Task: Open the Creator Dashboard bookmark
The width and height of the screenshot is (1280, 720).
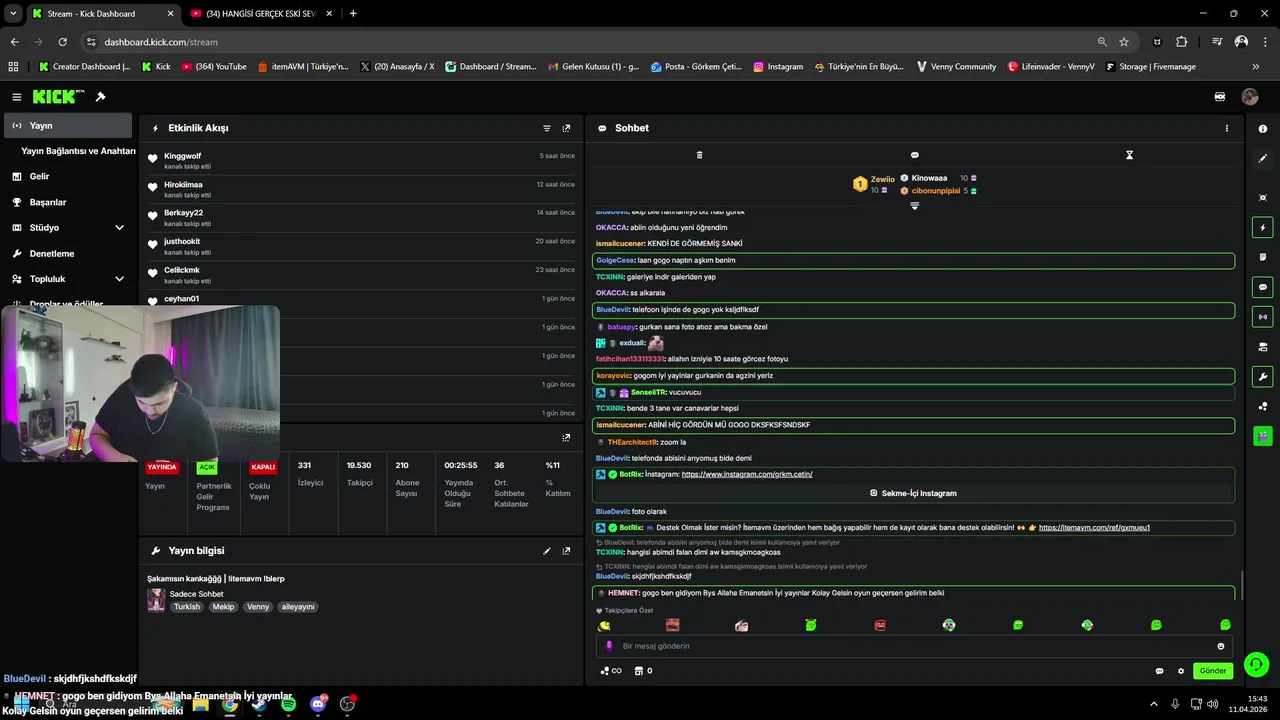Action: (84, 67)
